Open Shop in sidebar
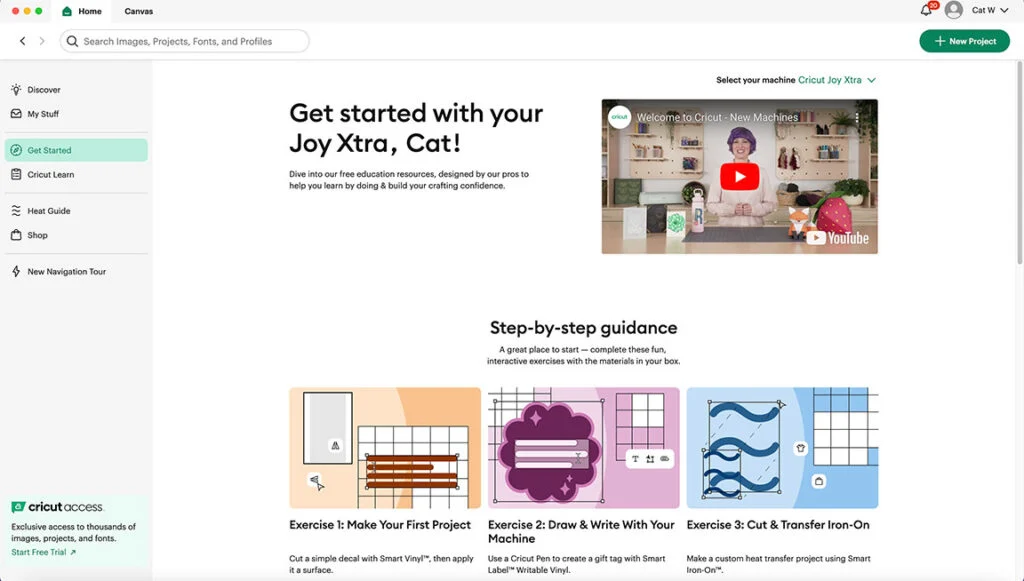Image resolution: width=1024 pixels, height=581 pixels. (76, 235)
